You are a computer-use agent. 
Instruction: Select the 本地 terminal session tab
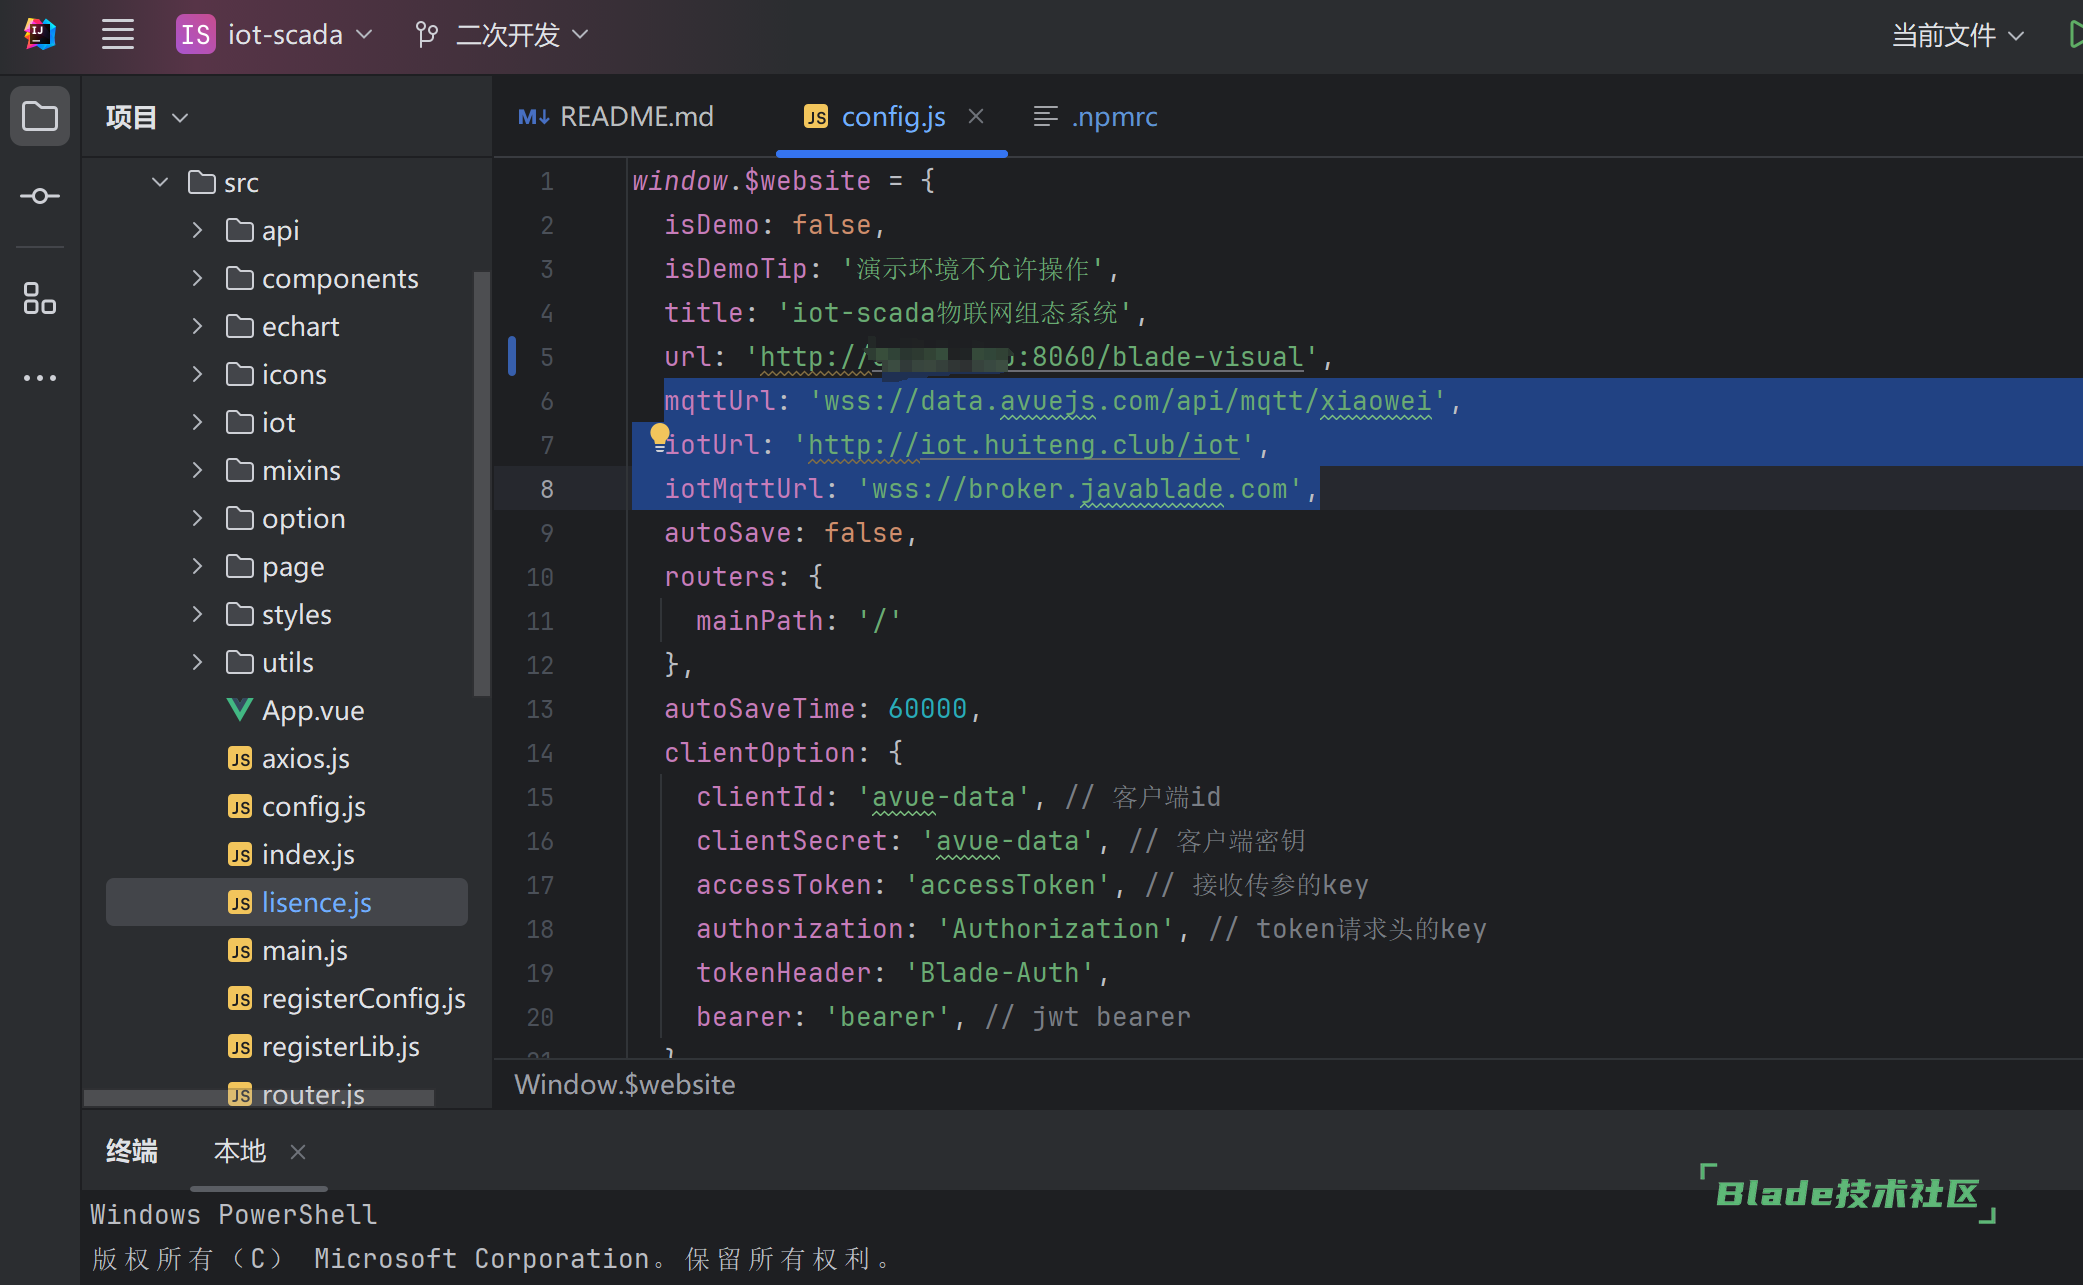click(x=240, y=1151)
